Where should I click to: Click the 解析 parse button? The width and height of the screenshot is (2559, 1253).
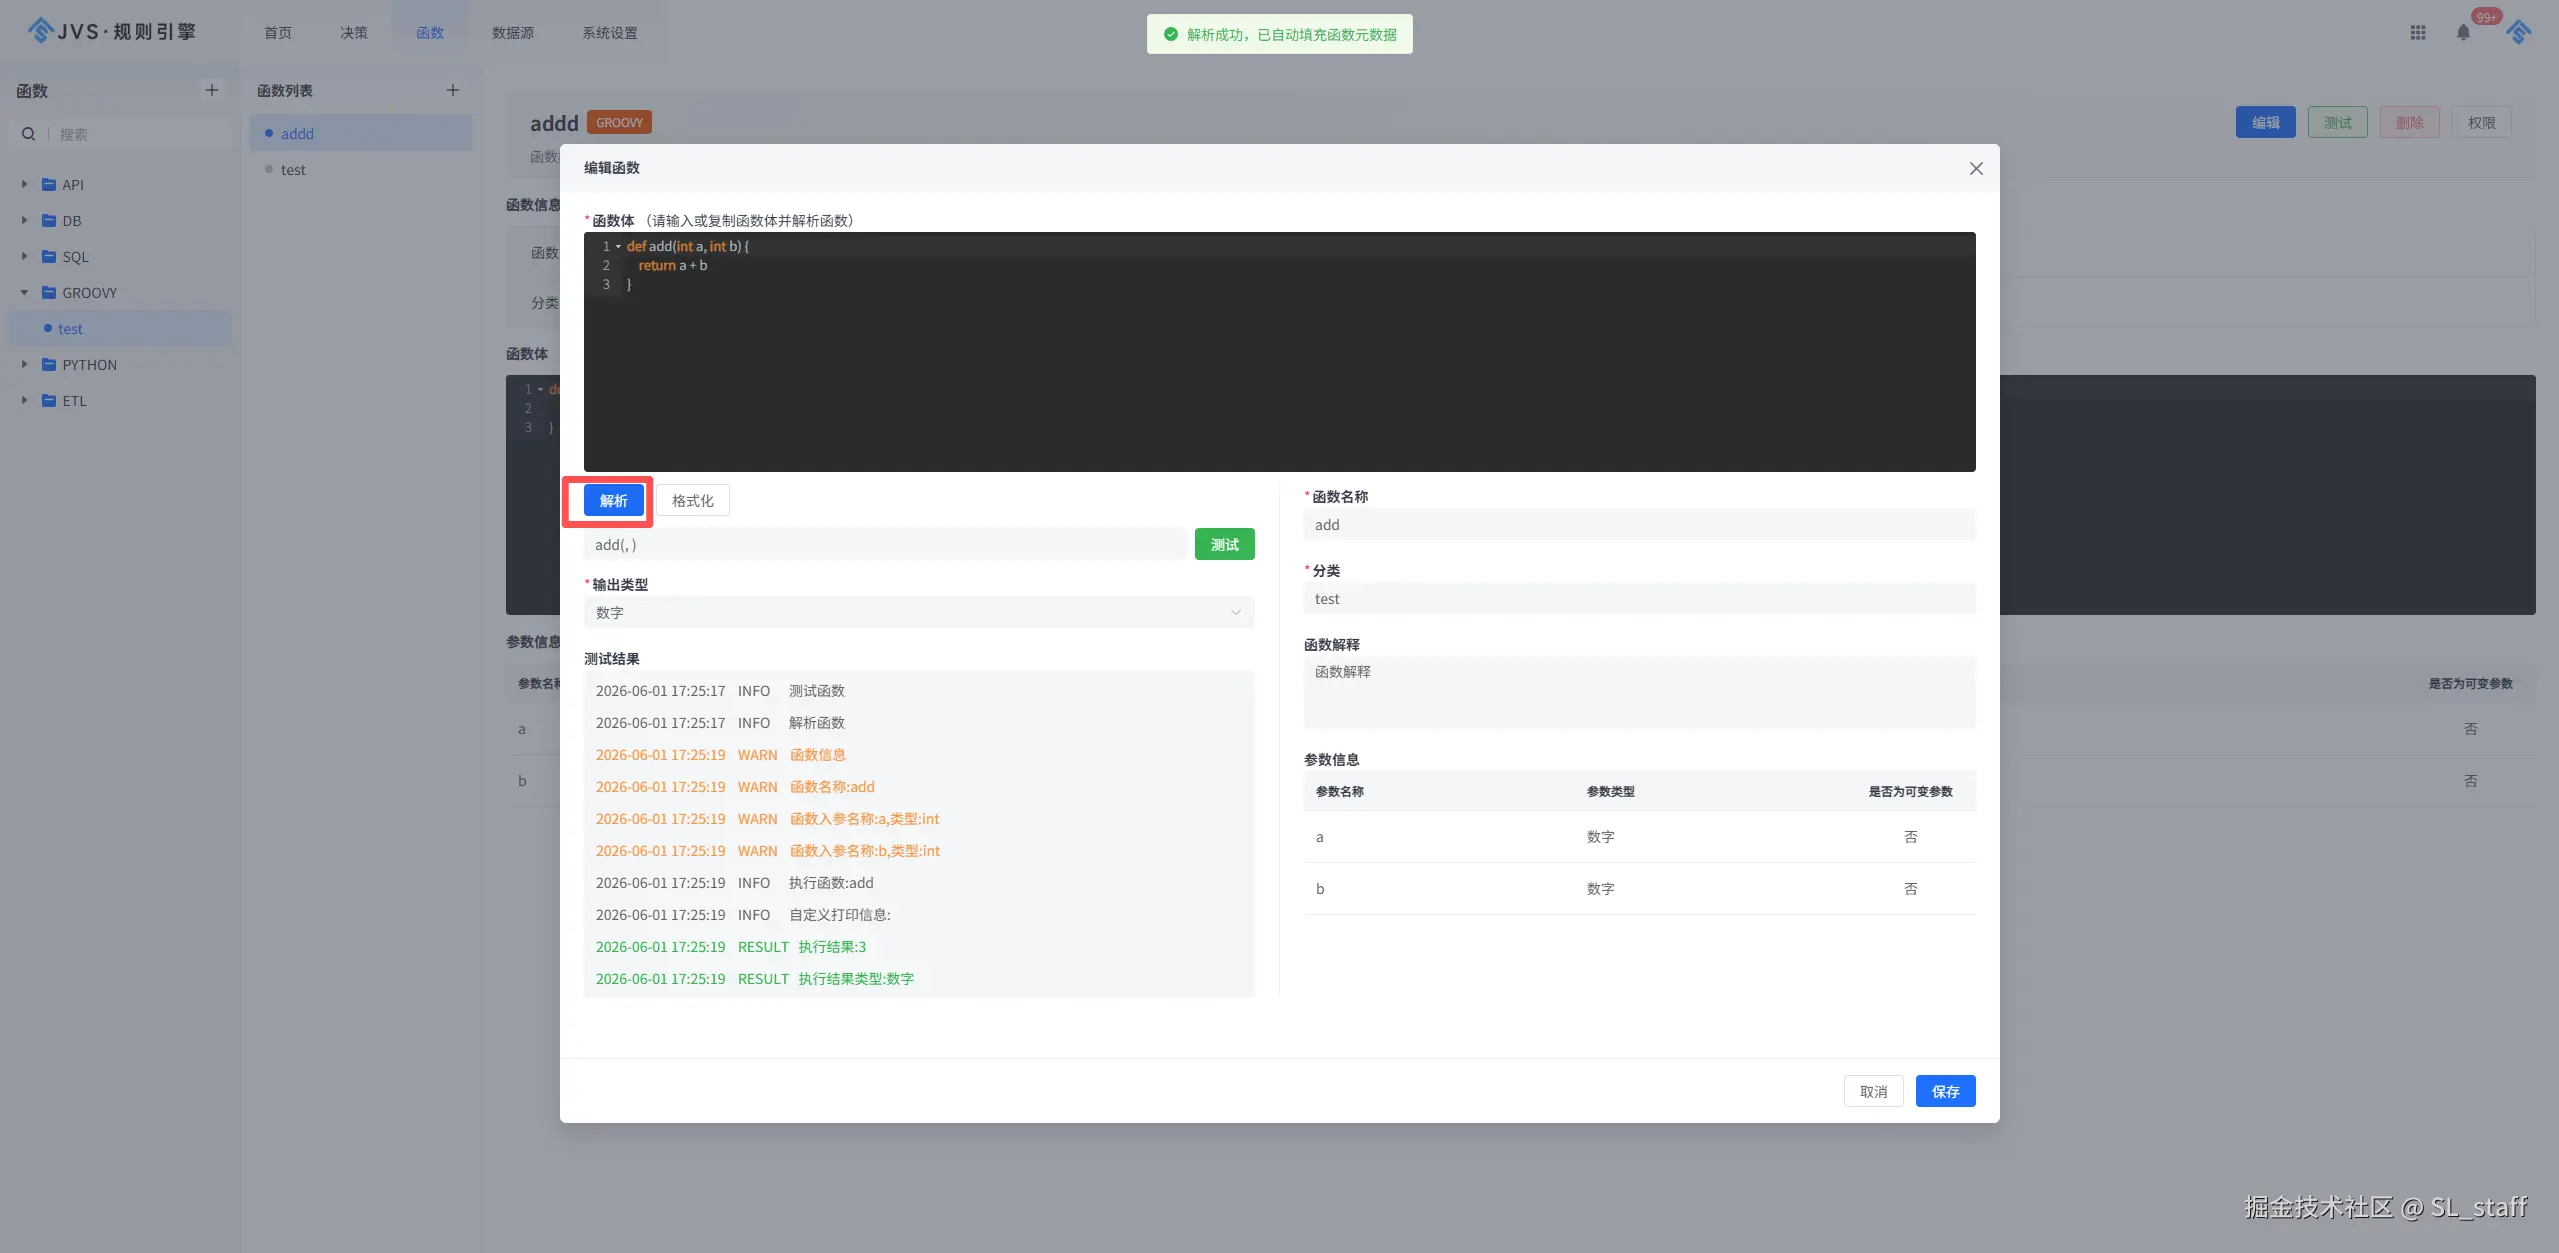coord(614,501)
